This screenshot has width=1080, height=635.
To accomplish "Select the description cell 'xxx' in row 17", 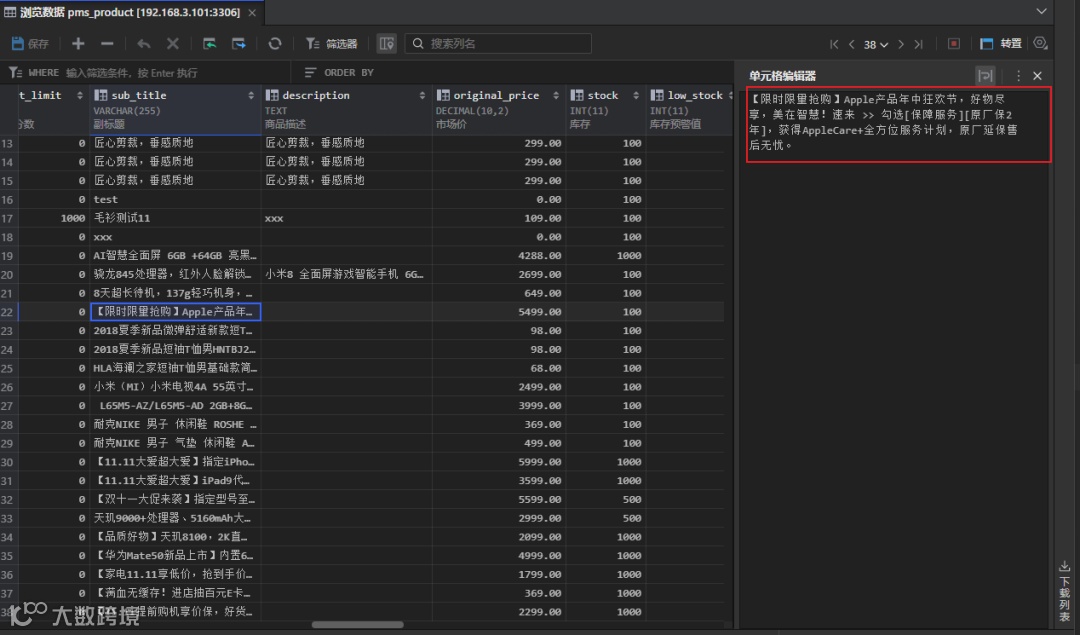I will (347, 218).
